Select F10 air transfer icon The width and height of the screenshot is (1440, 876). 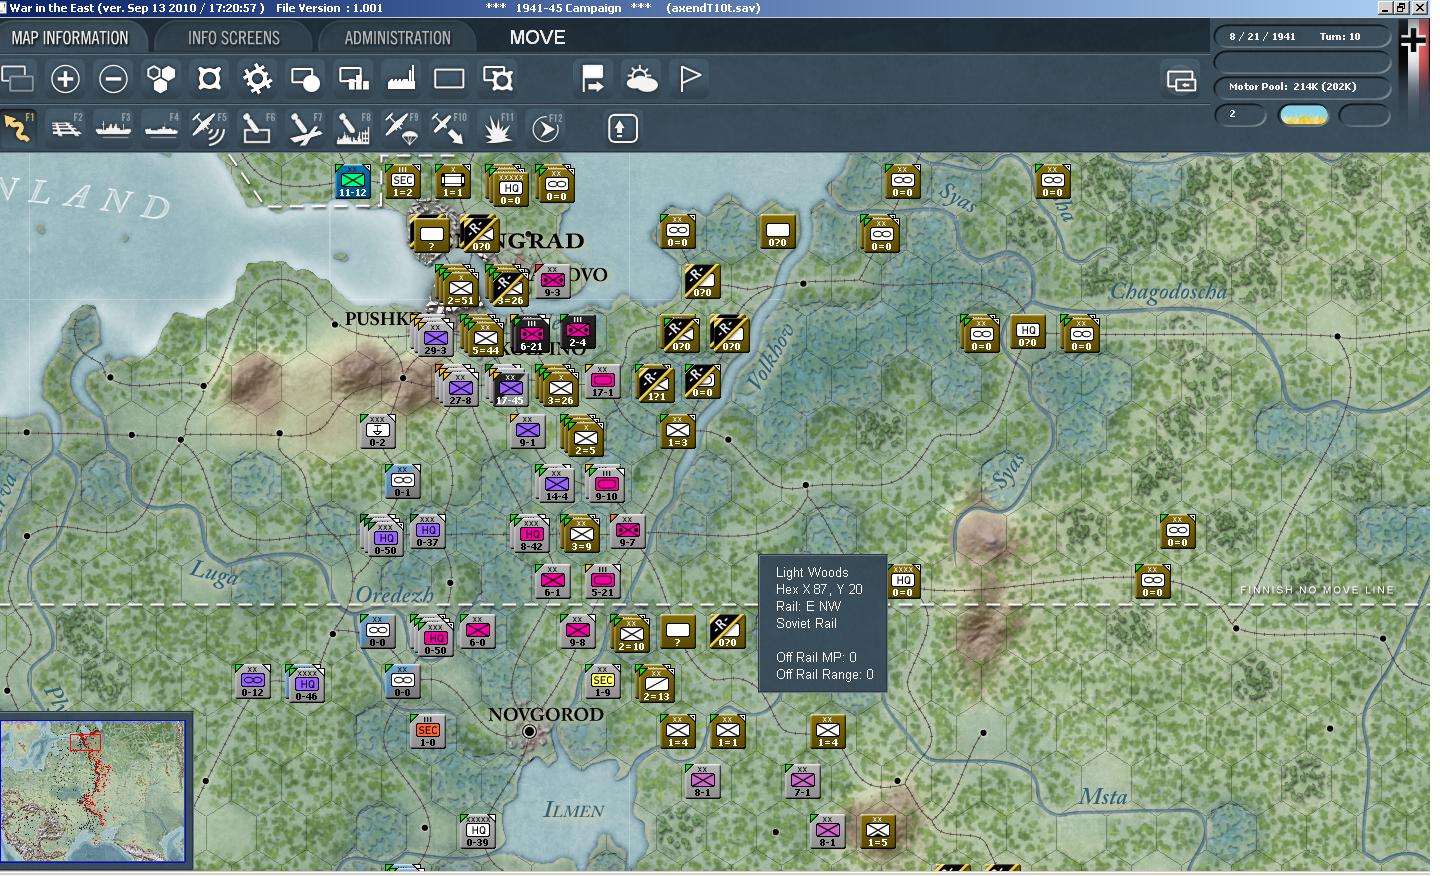tap(449, 128)
